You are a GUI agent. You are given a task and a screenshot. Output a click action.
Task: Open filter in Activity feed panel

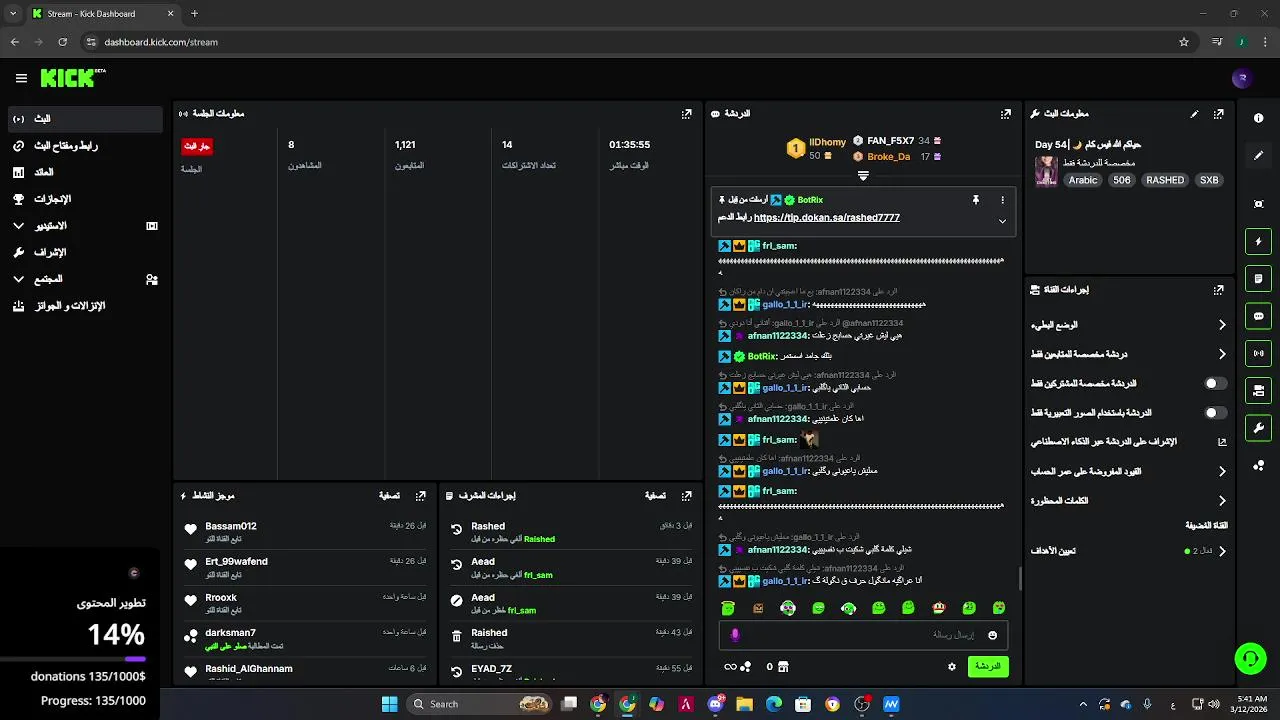[389, 496]
